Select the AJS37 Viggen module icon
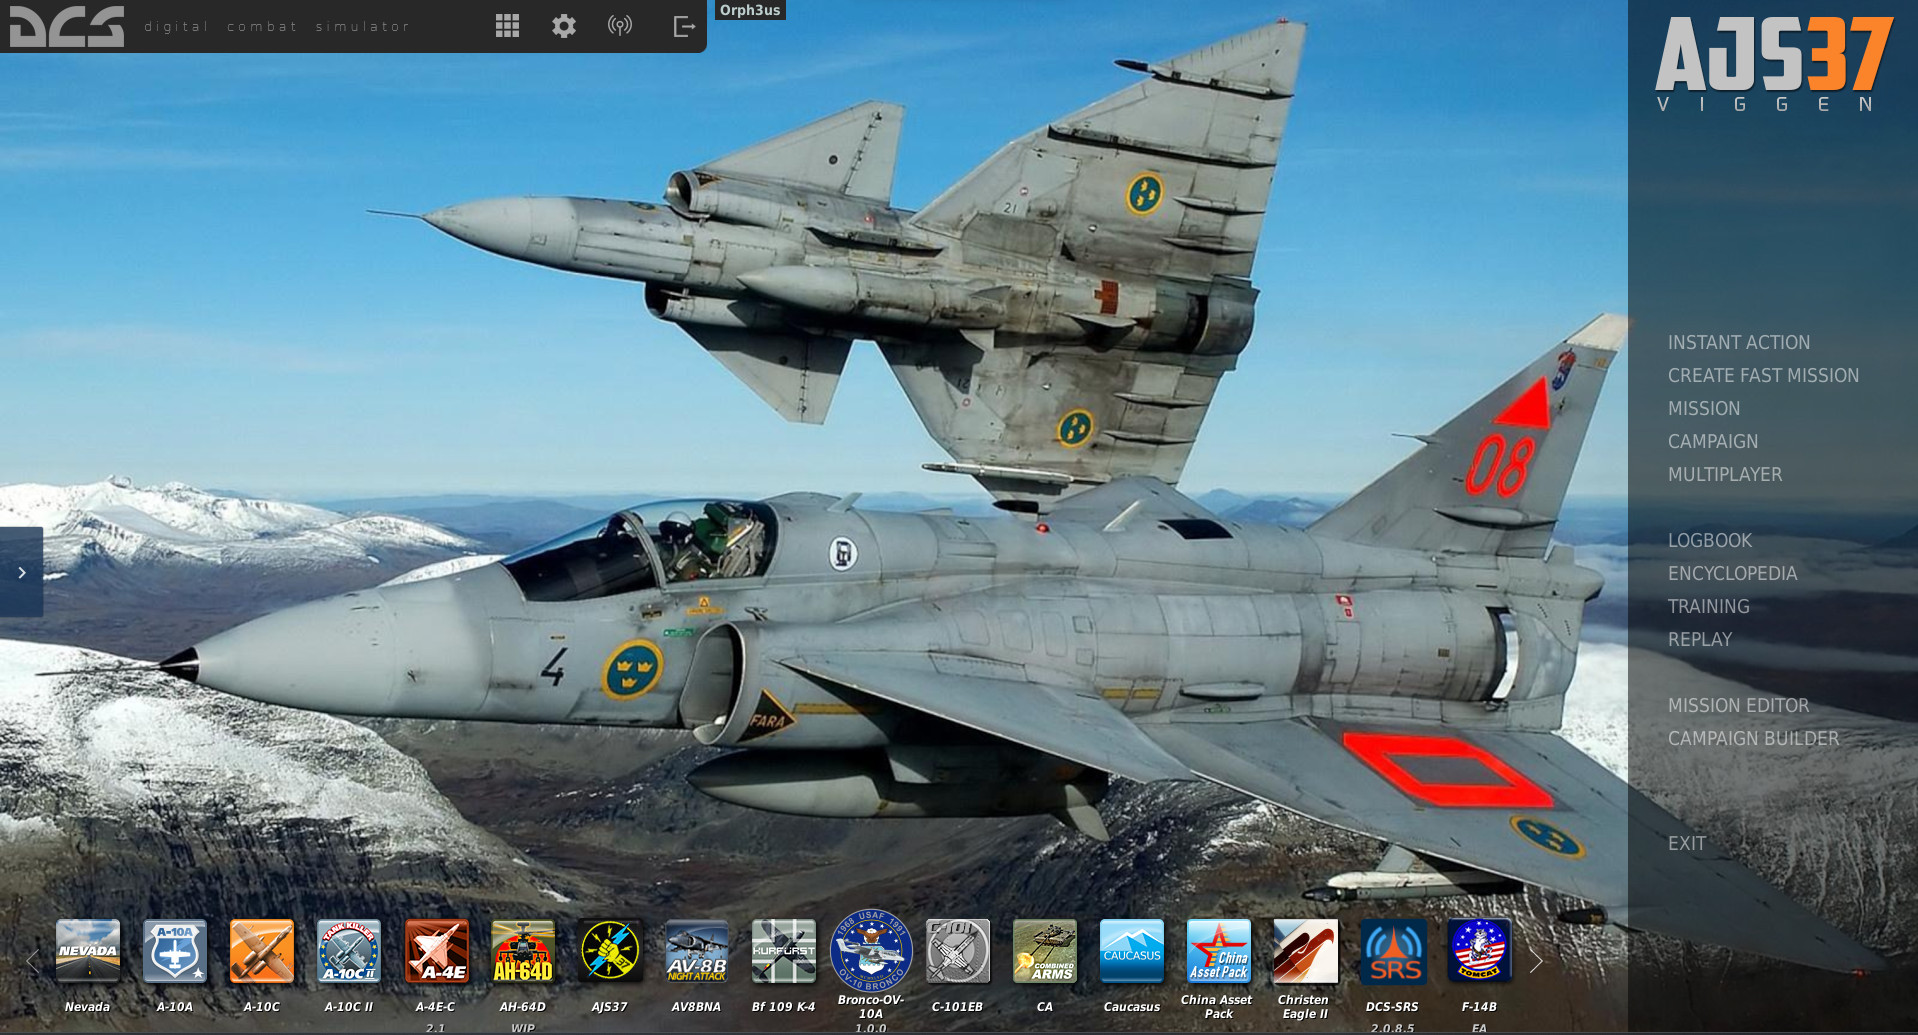The height and width of the screenshot is (1035, 1918). coord(609,951)
